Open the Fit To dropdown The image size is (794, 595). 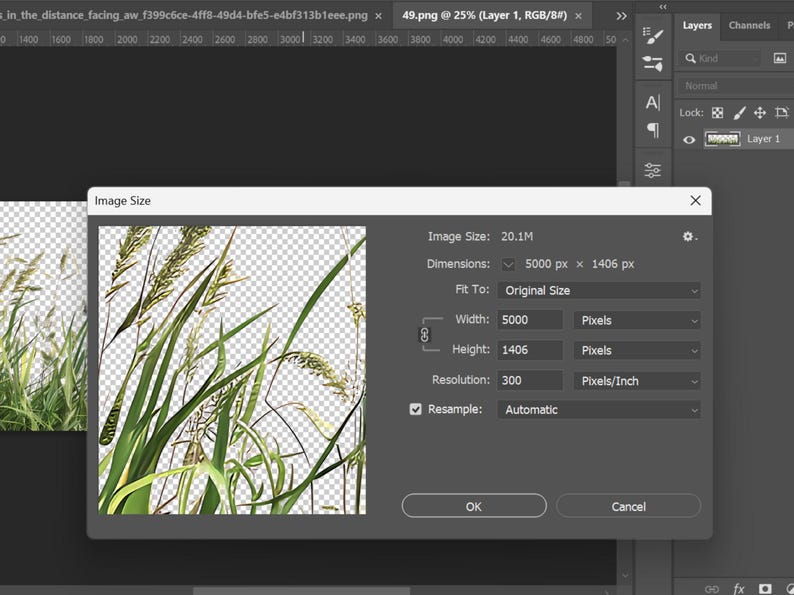pyautogui.click(x=599, y=290)
